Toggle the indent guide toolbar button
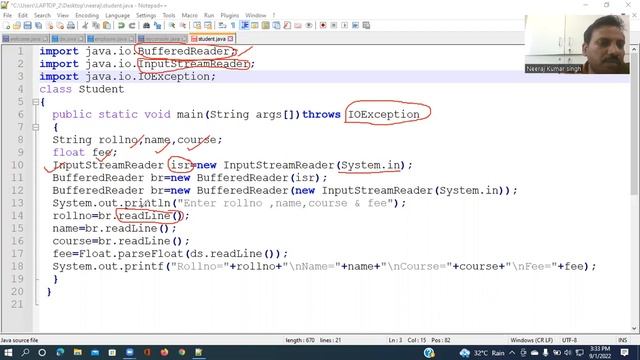This screenshot has width=640, height=360. (244, 25)
